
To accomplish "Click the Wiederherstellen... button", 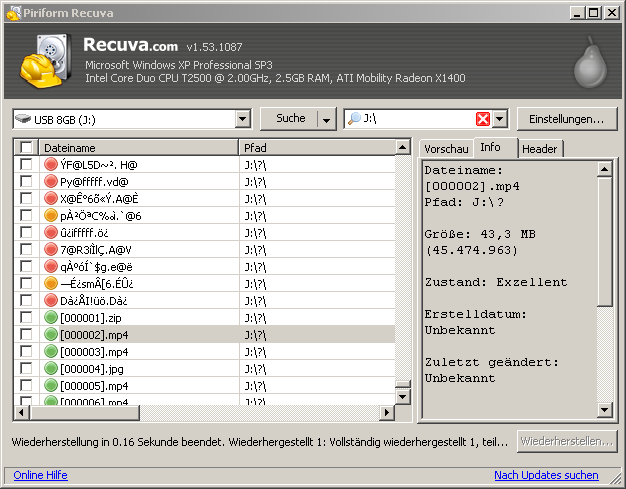I will (x=567, y=441).
